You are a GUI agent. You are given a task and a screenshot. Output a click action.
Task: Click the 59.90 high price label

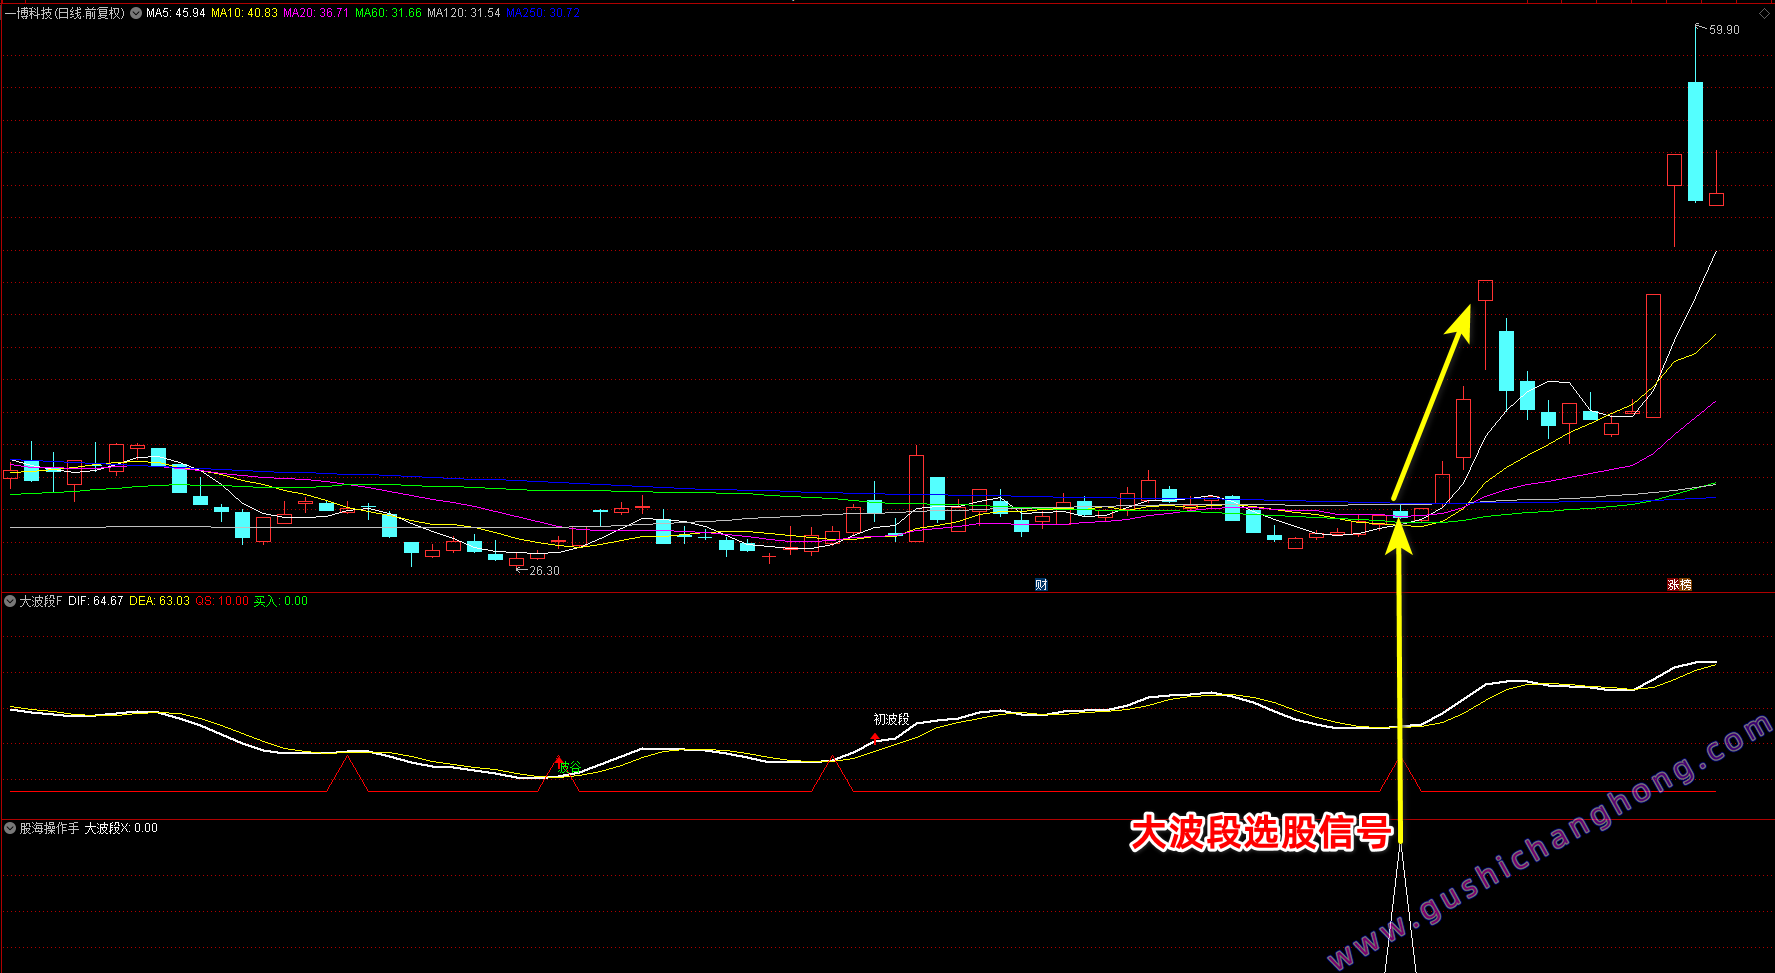[x=1724, y=30]
